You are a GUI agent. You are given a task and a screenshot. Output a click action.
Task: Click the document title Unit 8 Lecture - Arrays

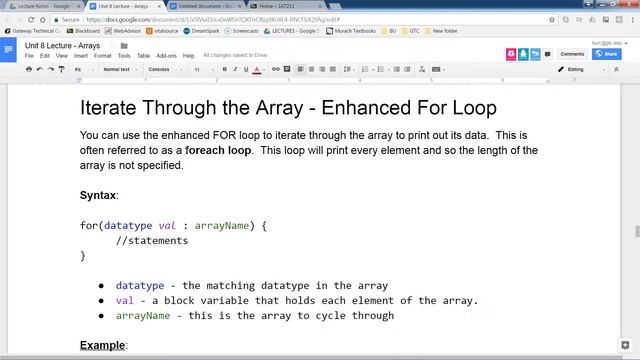point(62,46)
